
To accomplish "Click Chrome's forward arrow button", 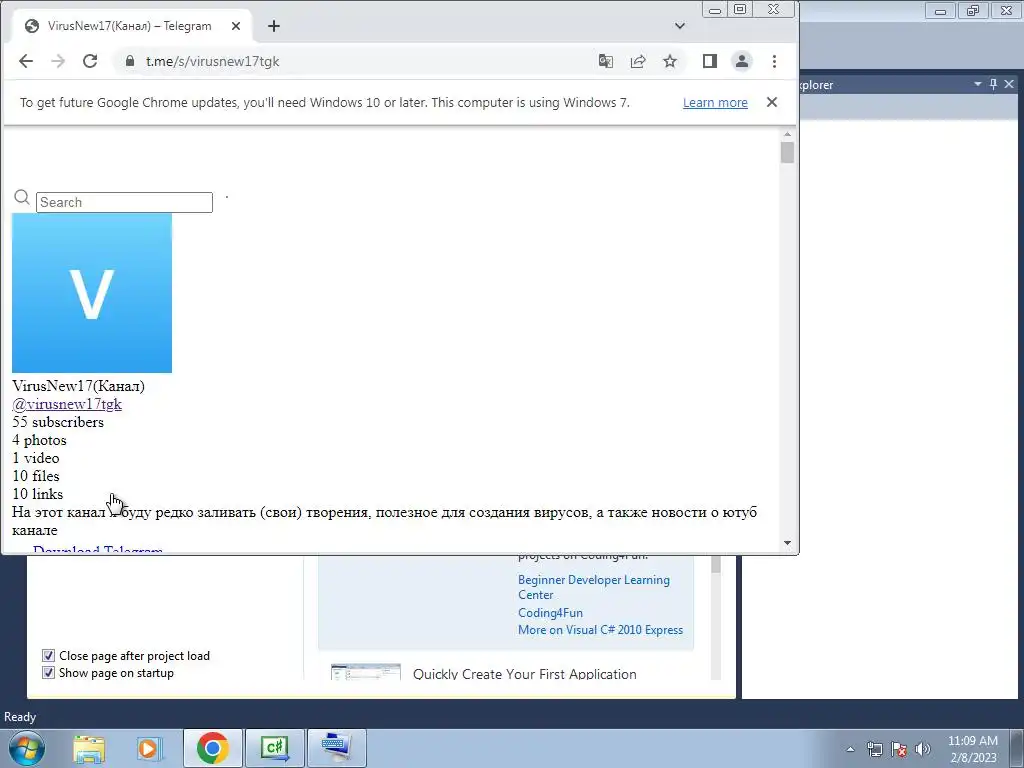I will (x=58, y=61).
